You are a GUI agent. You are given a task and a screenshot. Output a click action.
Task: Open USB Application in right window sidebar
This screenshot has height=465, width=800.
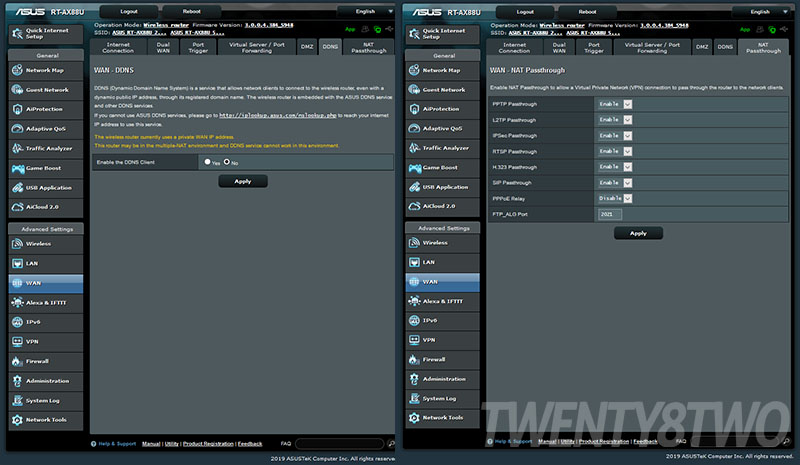click(442, 187)
